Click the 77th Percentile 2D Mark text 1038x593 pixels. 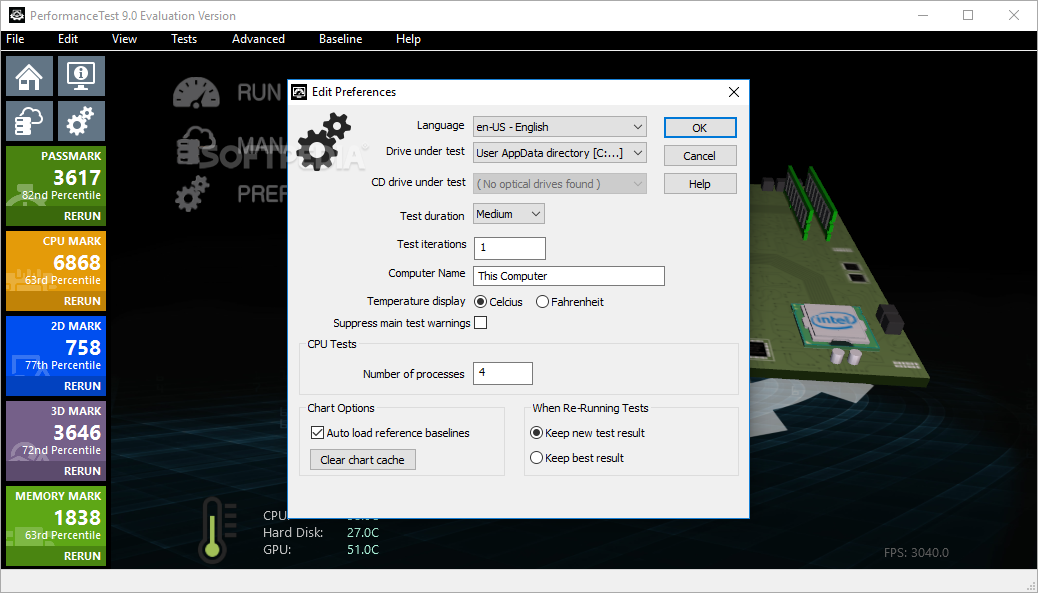[63, 365]
